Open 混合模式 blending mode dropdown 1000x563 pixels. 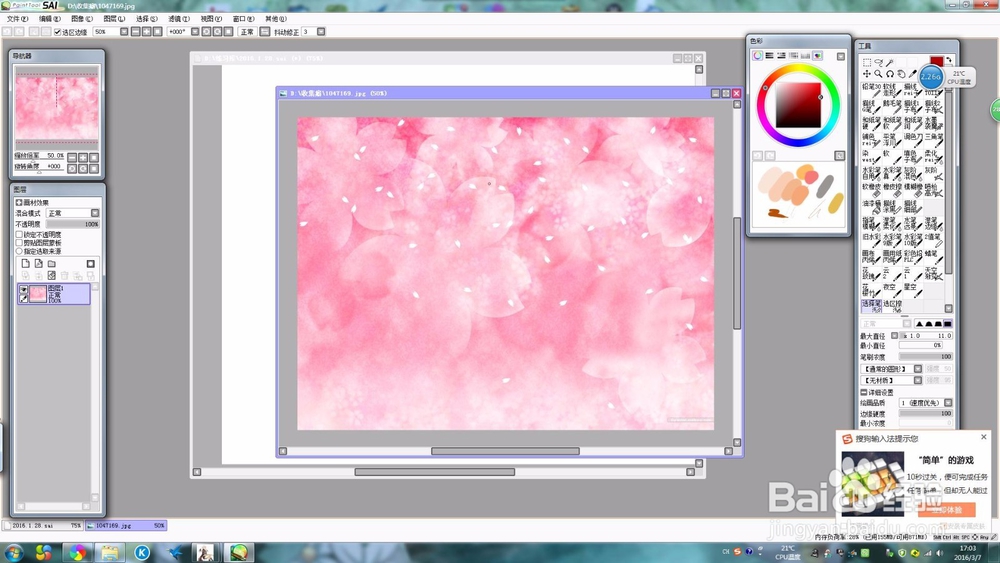tap(95, 213)
